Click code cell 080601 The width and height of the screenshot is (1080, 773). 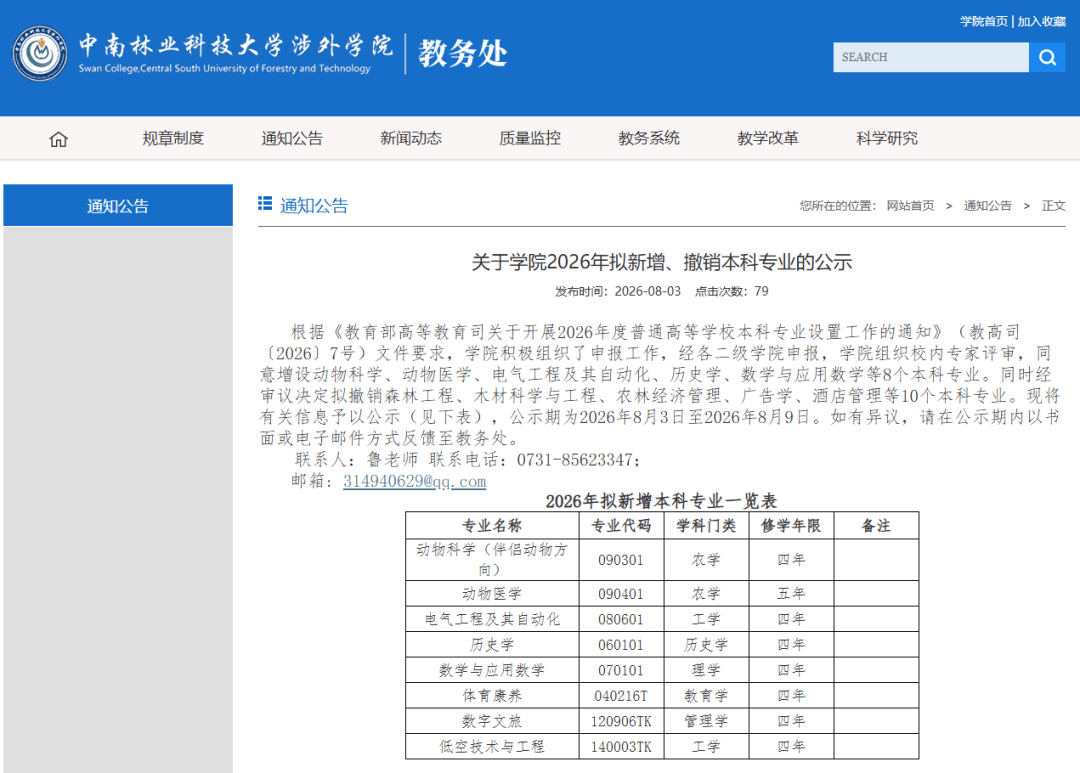[621, 619]
